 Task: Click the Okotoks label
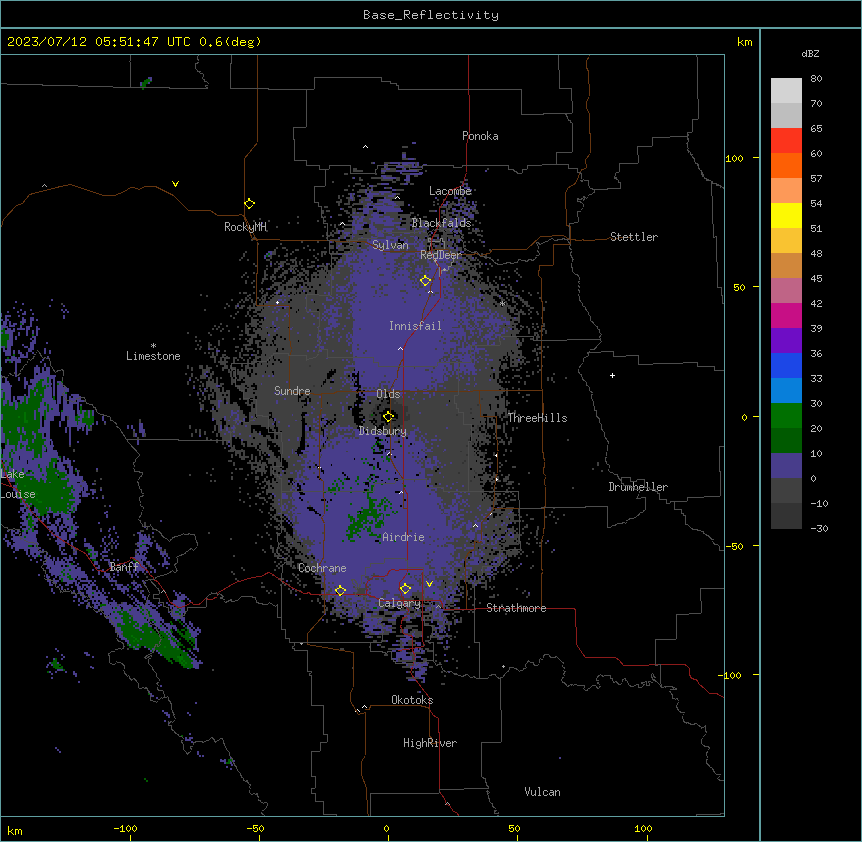(x=412, y=700)
